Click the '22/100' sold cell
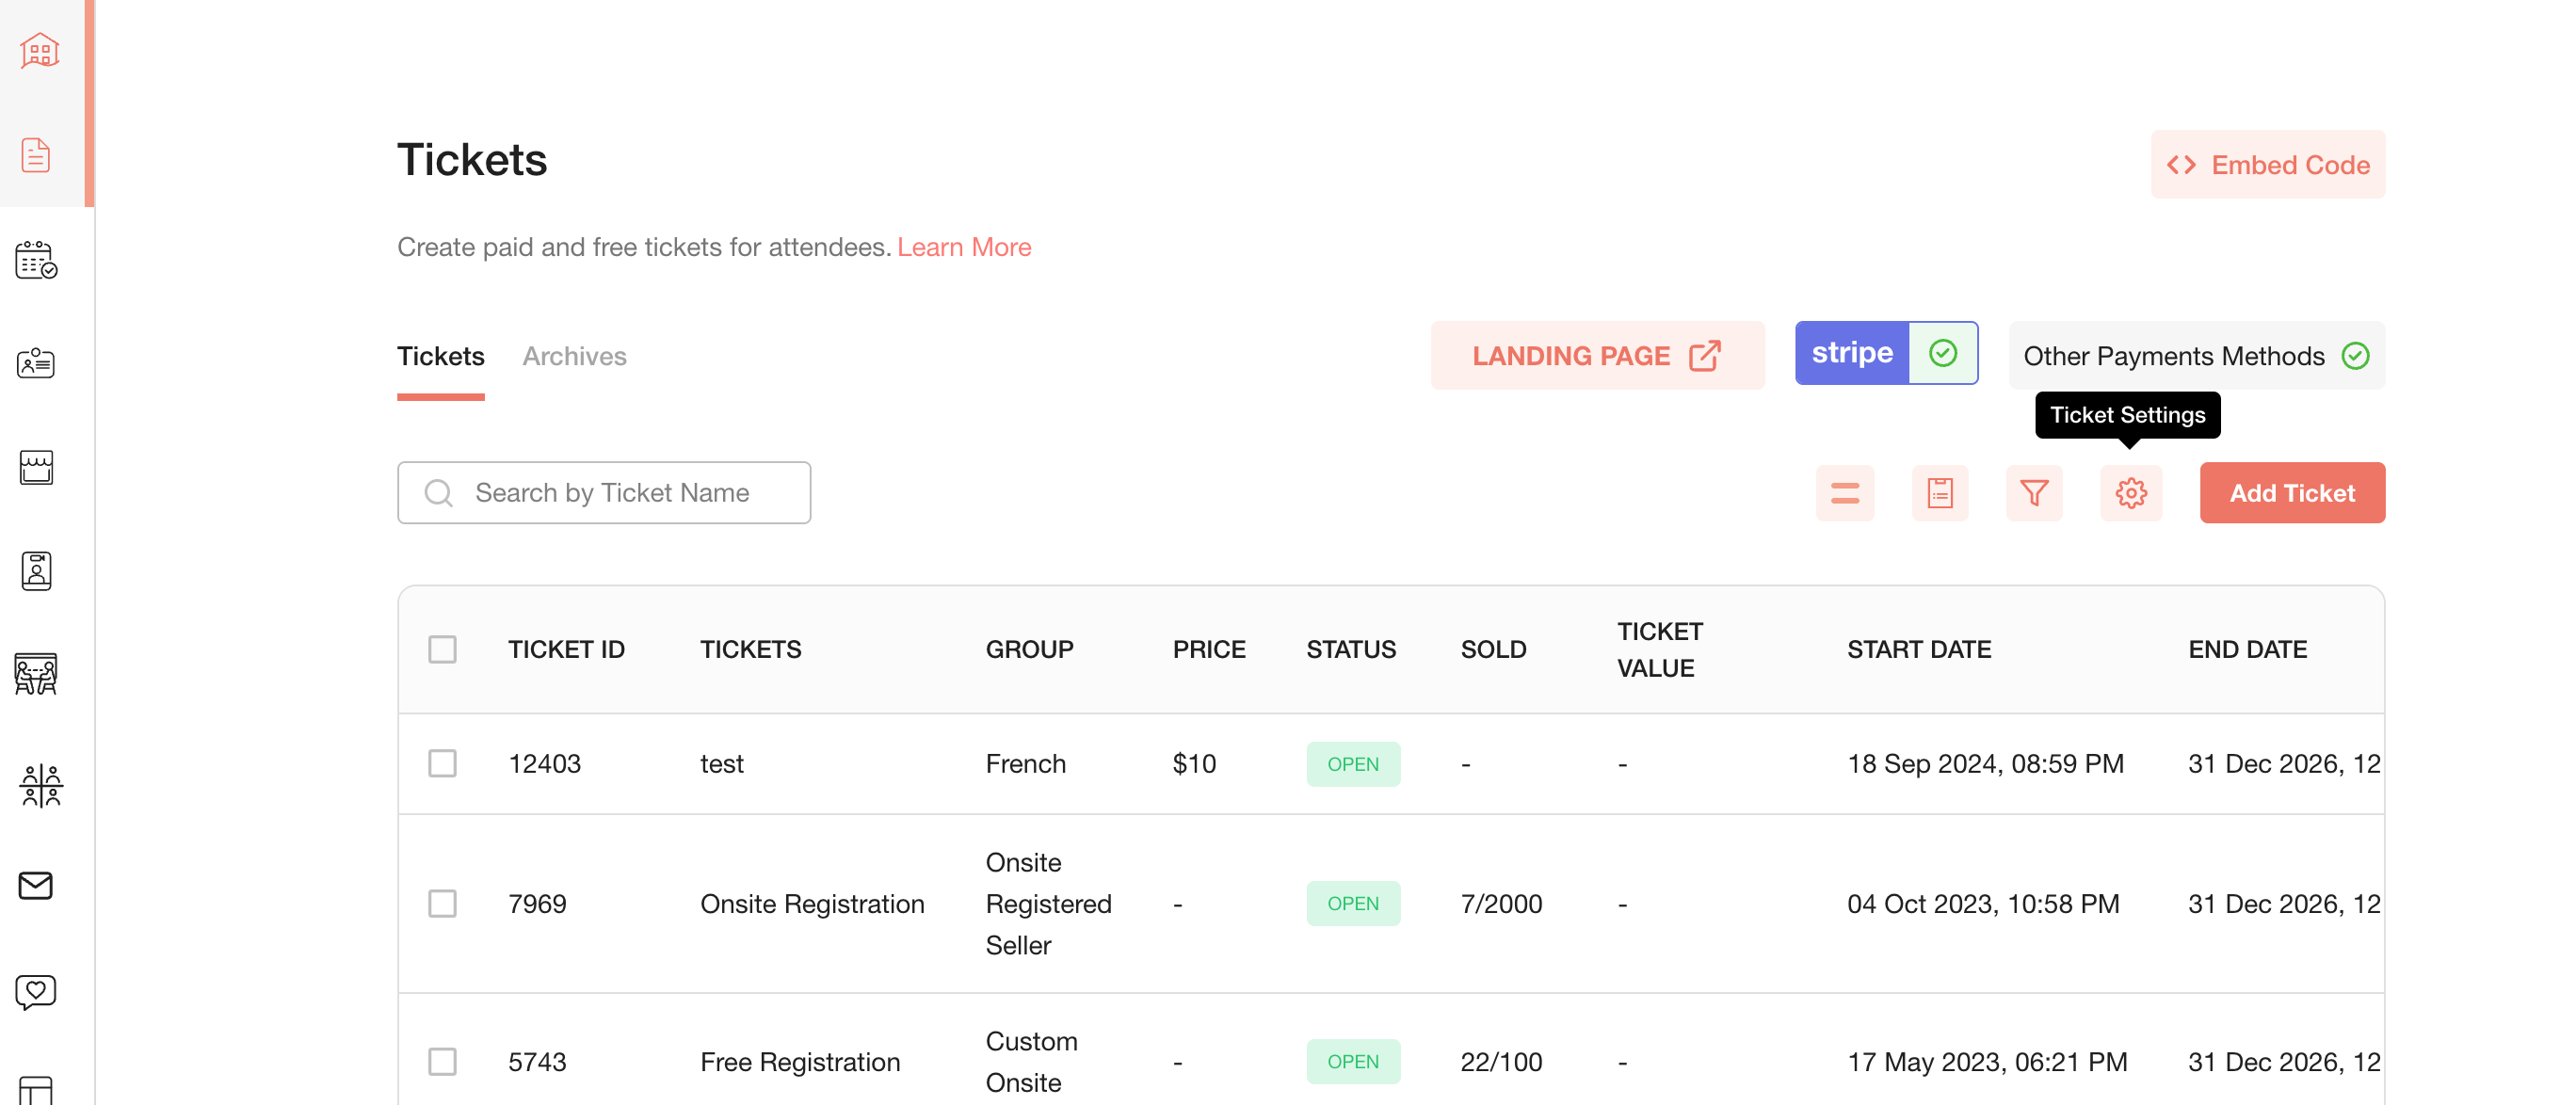Viewport: 2576px width, 1105px height. 1501,1061
